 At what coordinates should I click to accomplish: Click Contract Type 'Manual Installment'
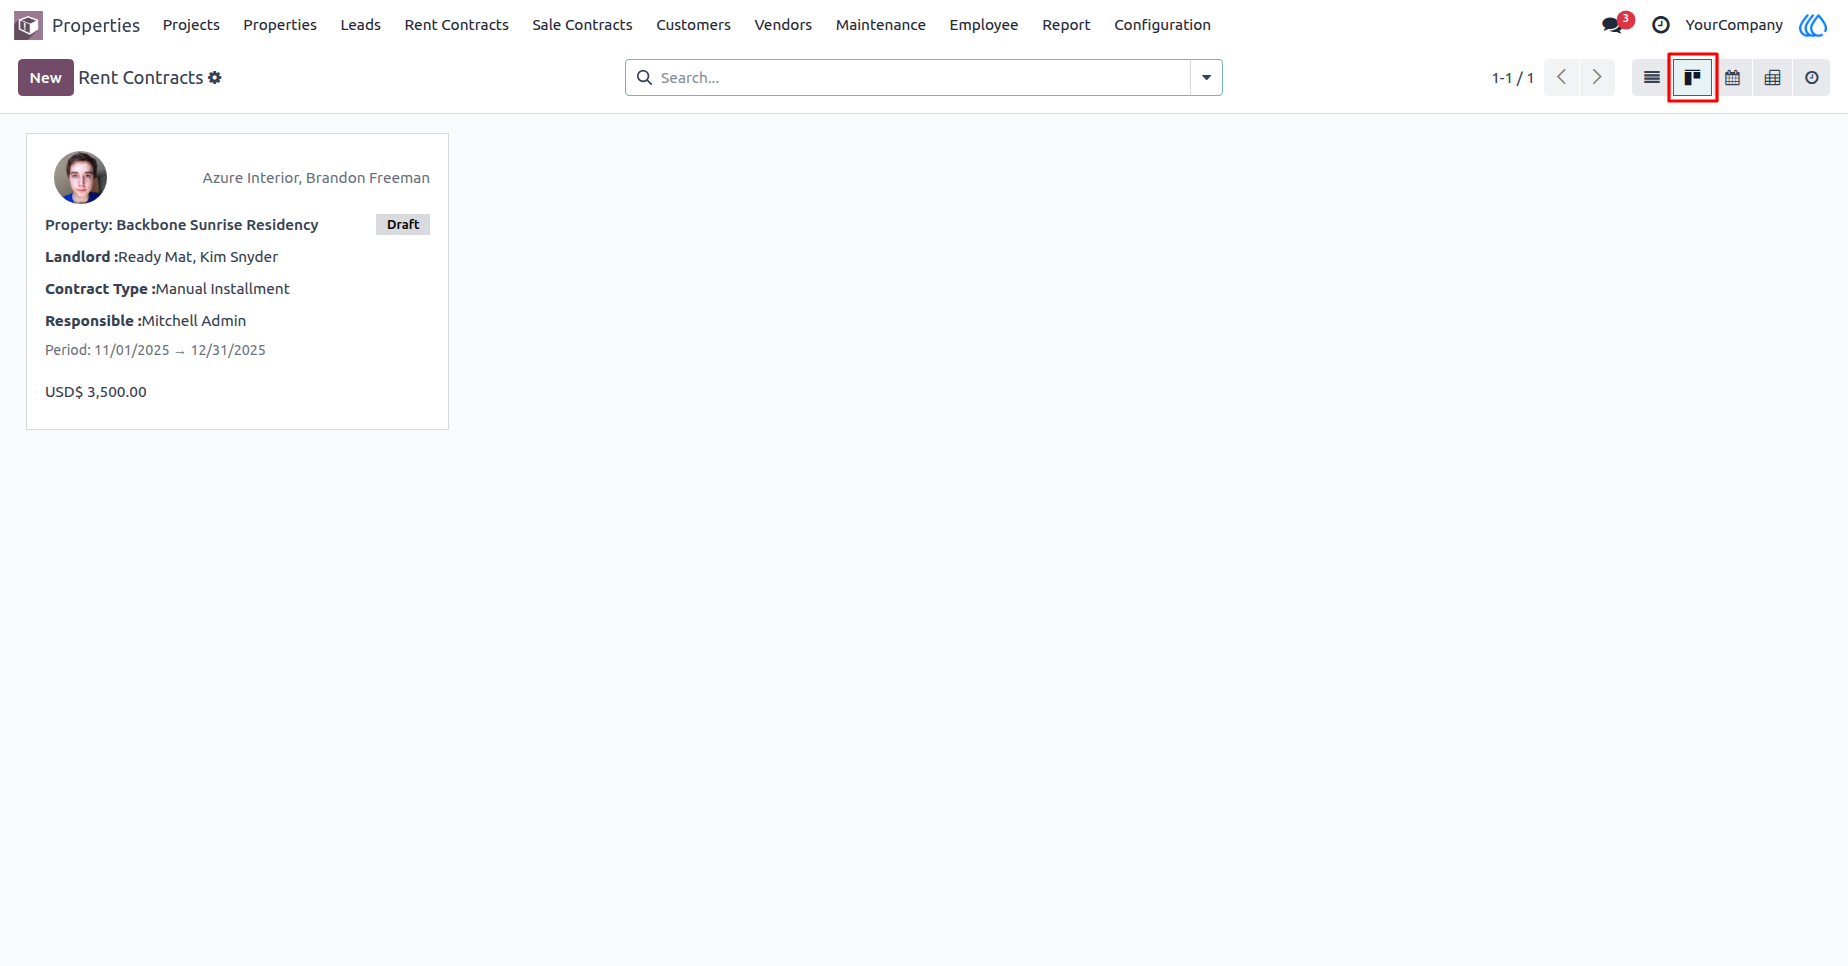tap(222, 289)
